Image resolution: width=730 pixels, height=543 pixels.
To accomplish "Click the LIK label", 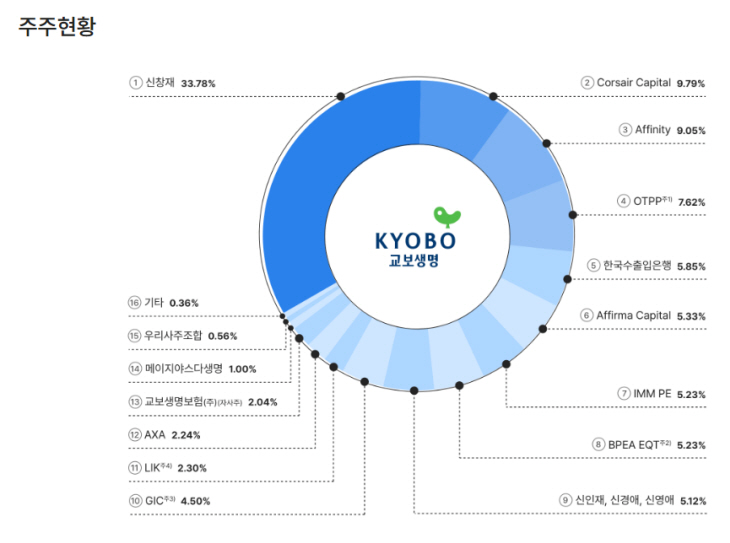I will pyautogui.click(x=158, y=468).
